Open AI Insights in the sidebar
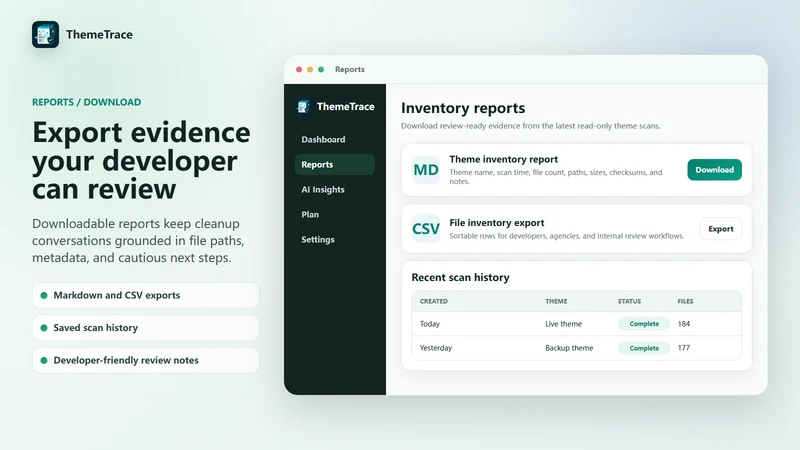 pos(335,189)
